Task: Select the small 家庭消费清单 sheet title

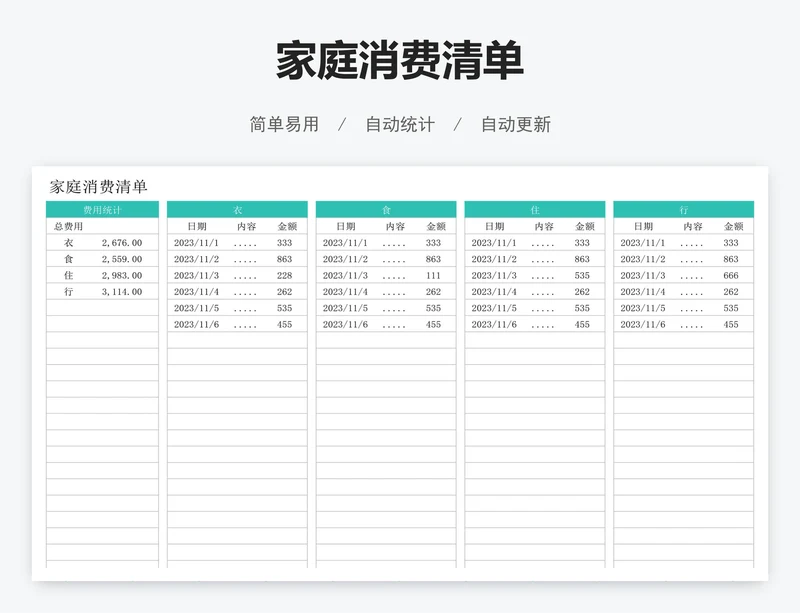Action: coord(98,187)
